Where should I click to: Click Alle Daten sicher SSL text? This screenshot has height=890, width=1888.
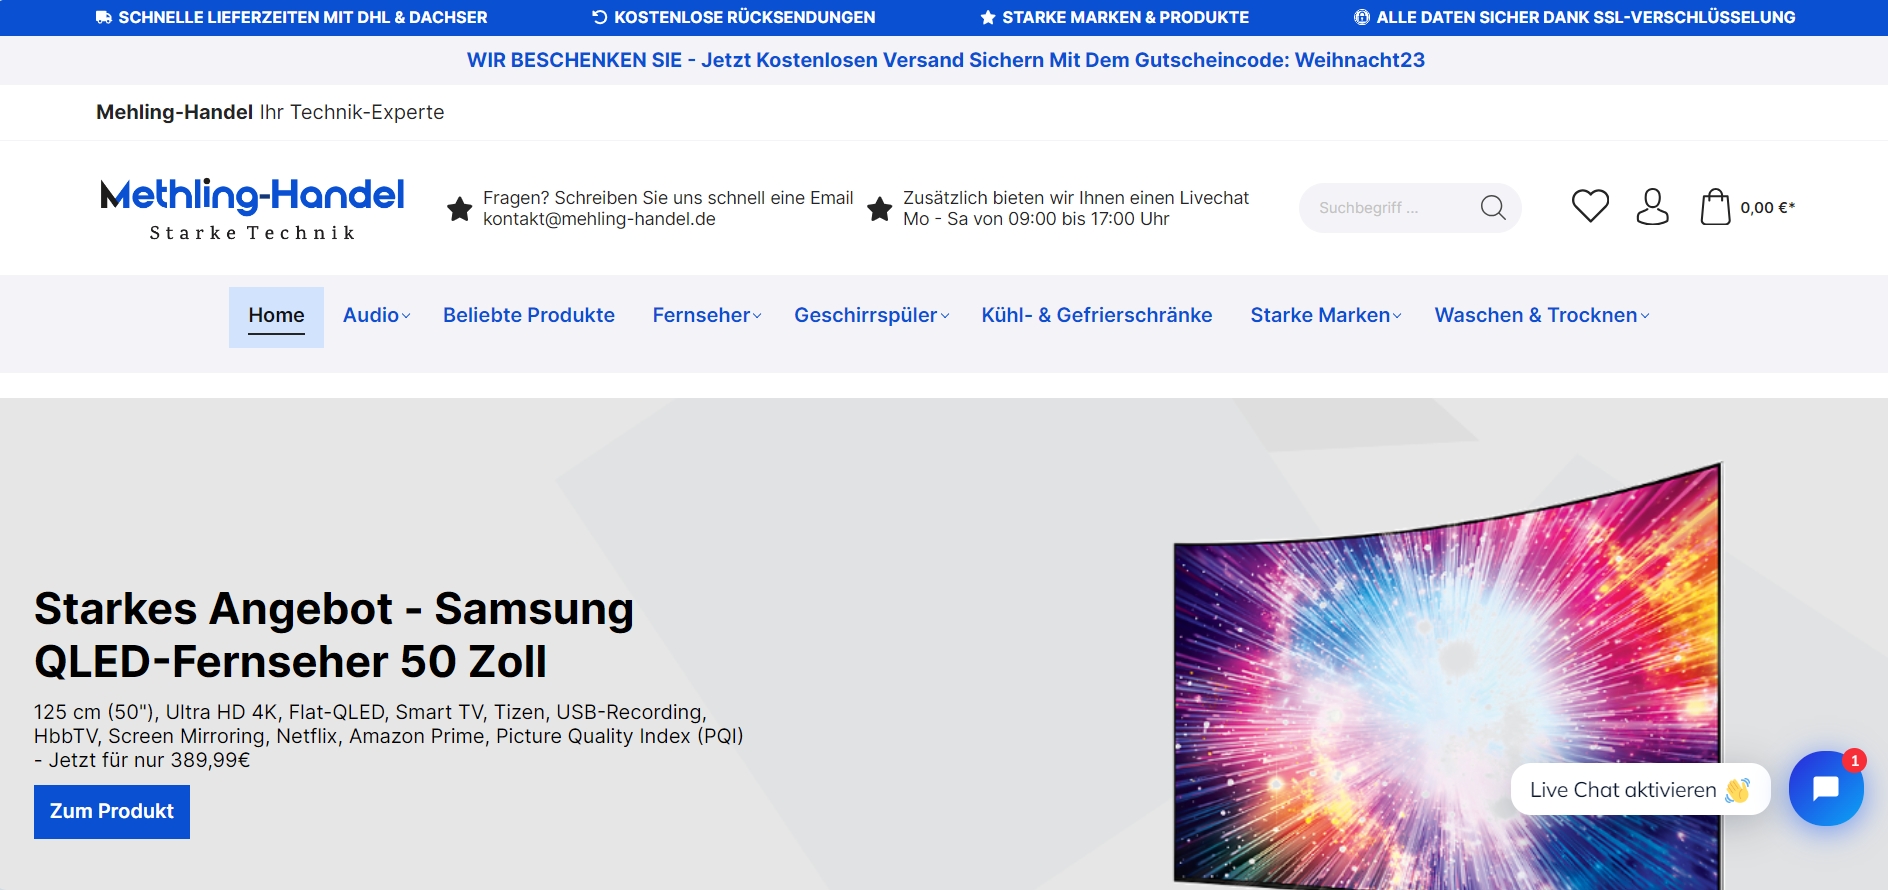(x=1586, y=17)
